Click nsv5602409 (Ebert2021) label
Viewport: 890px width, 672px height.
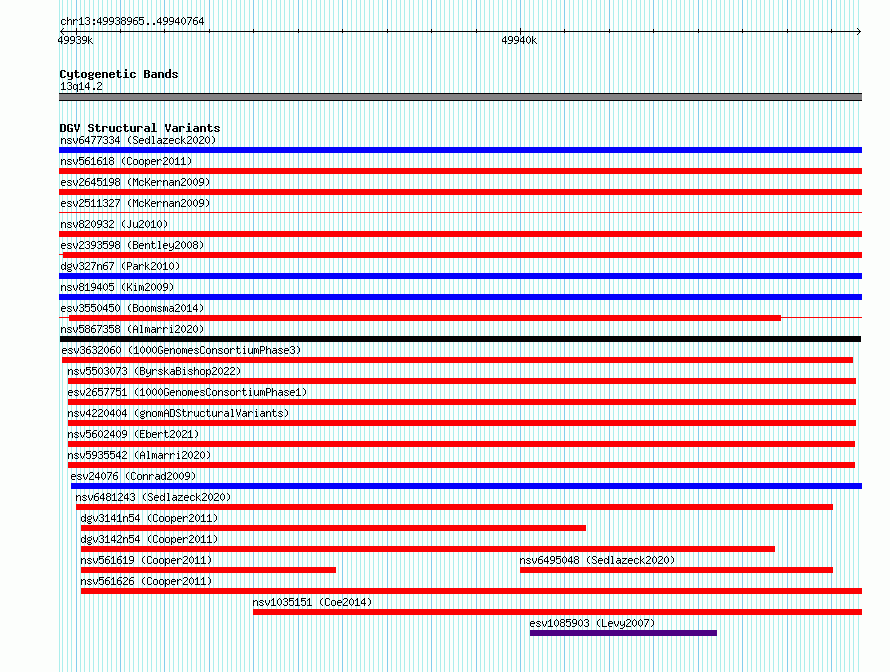[133, 434]
